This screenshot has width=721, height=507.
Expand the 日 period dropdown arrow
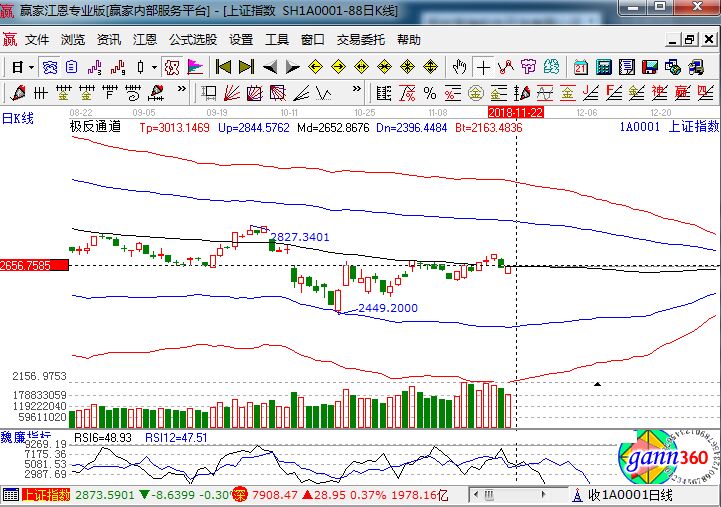[x=32, y=67]
